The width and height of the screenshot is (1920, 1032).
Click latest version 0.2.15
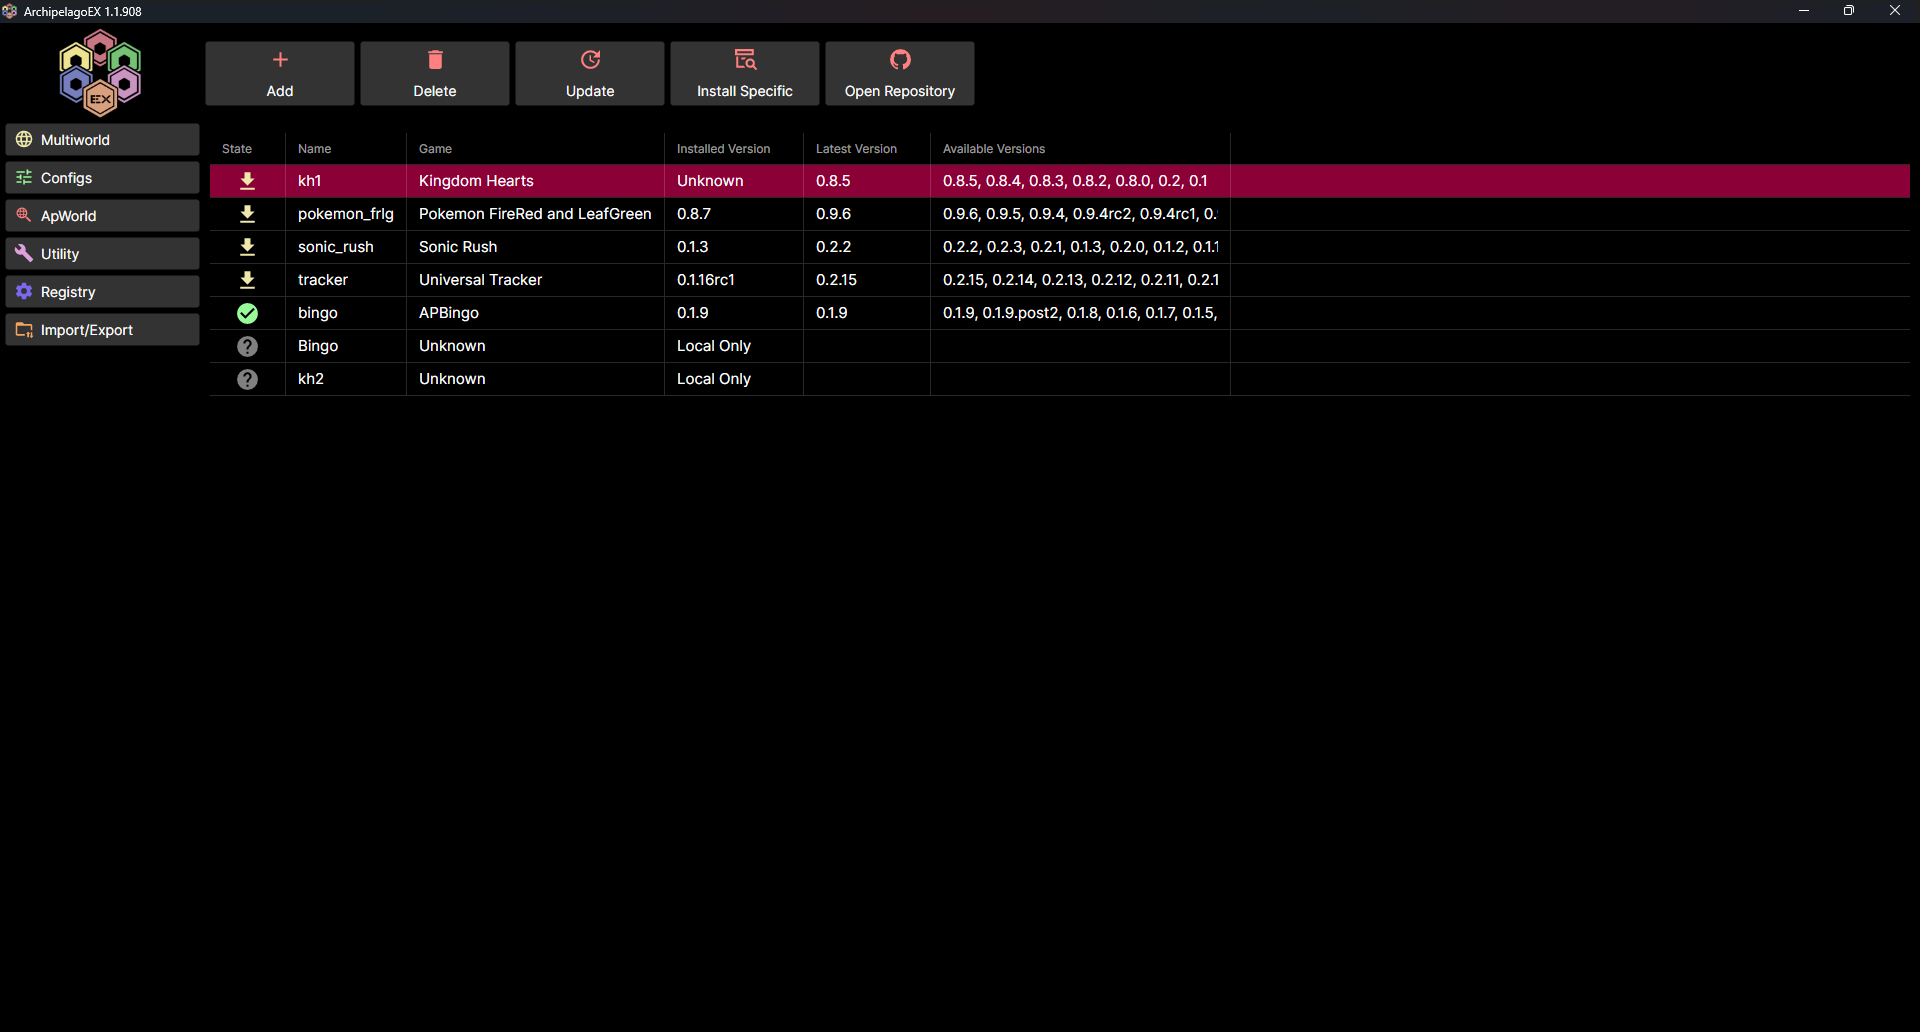867,280
